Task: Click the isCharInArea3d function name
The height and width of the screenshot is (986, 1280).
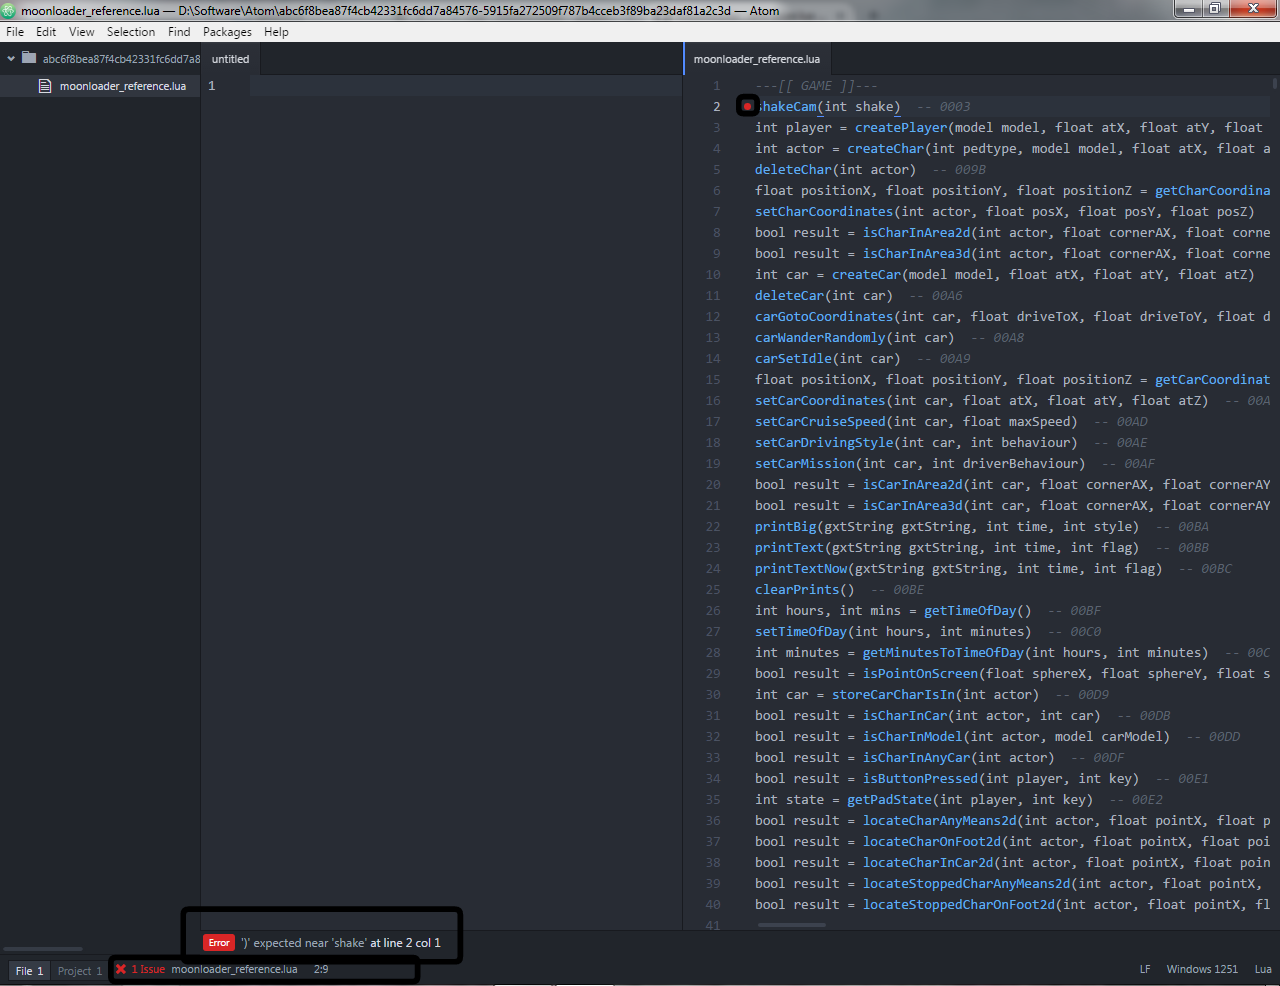Action: 916,254
